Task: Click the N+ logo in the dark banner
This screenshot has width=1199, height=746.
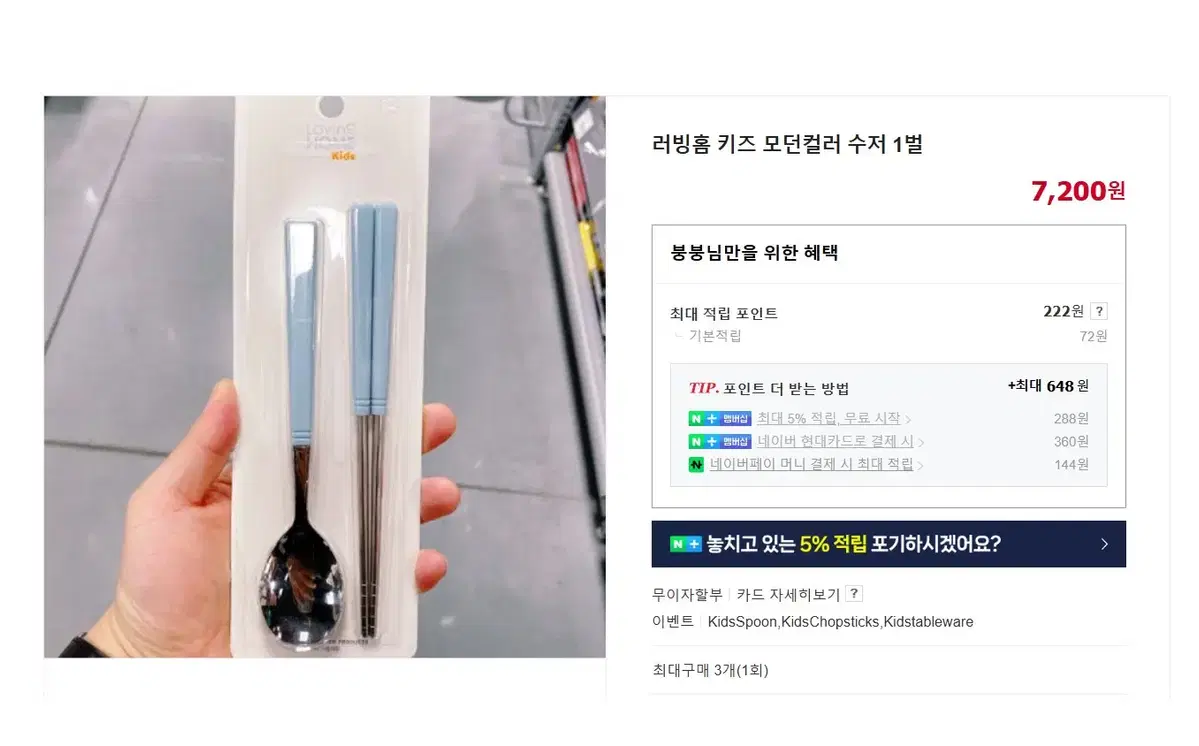Action: (685, 544)
